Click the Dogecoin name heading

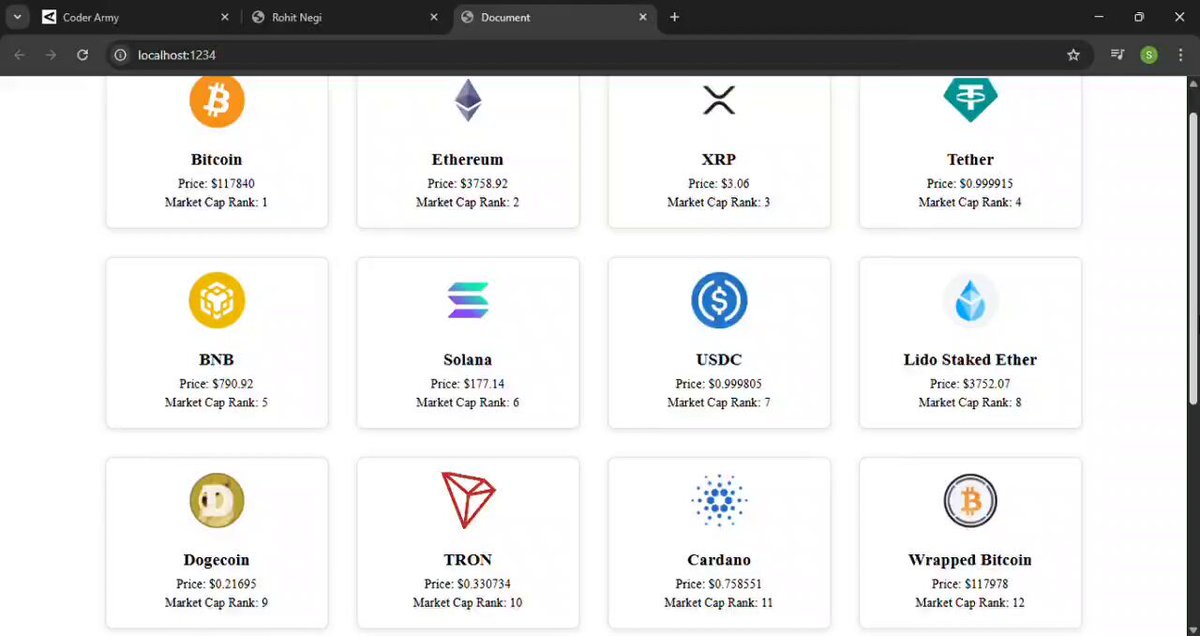click(217, 560)
